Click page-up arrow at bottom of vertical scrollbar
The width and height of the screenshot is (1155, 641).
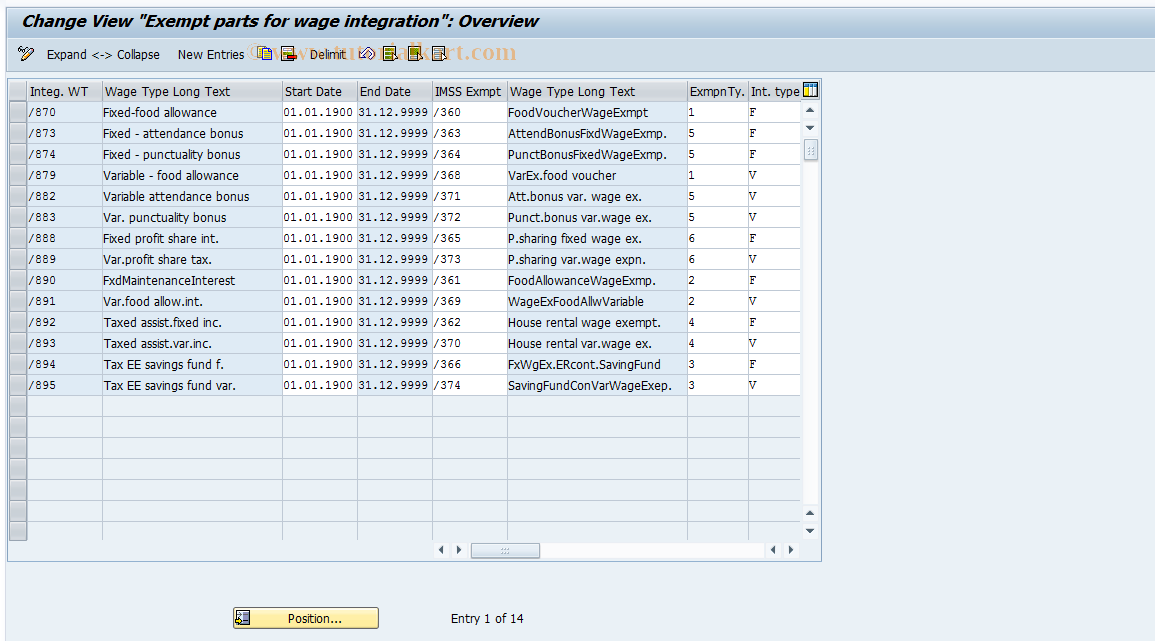(x=810, y=513)
